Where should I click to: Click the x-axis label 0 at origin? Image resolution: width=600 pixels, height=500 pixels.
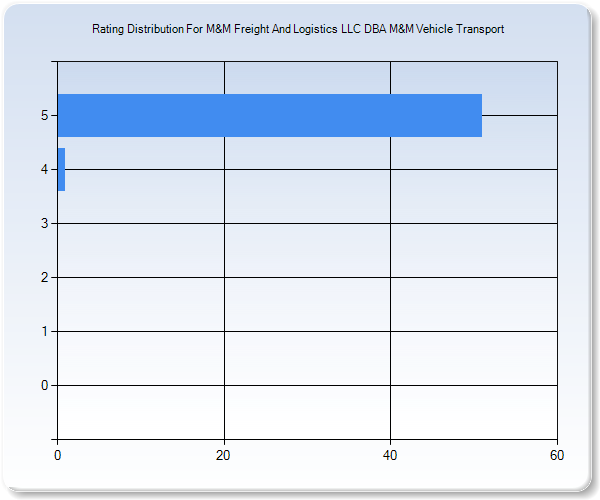(x=57, y=455)
